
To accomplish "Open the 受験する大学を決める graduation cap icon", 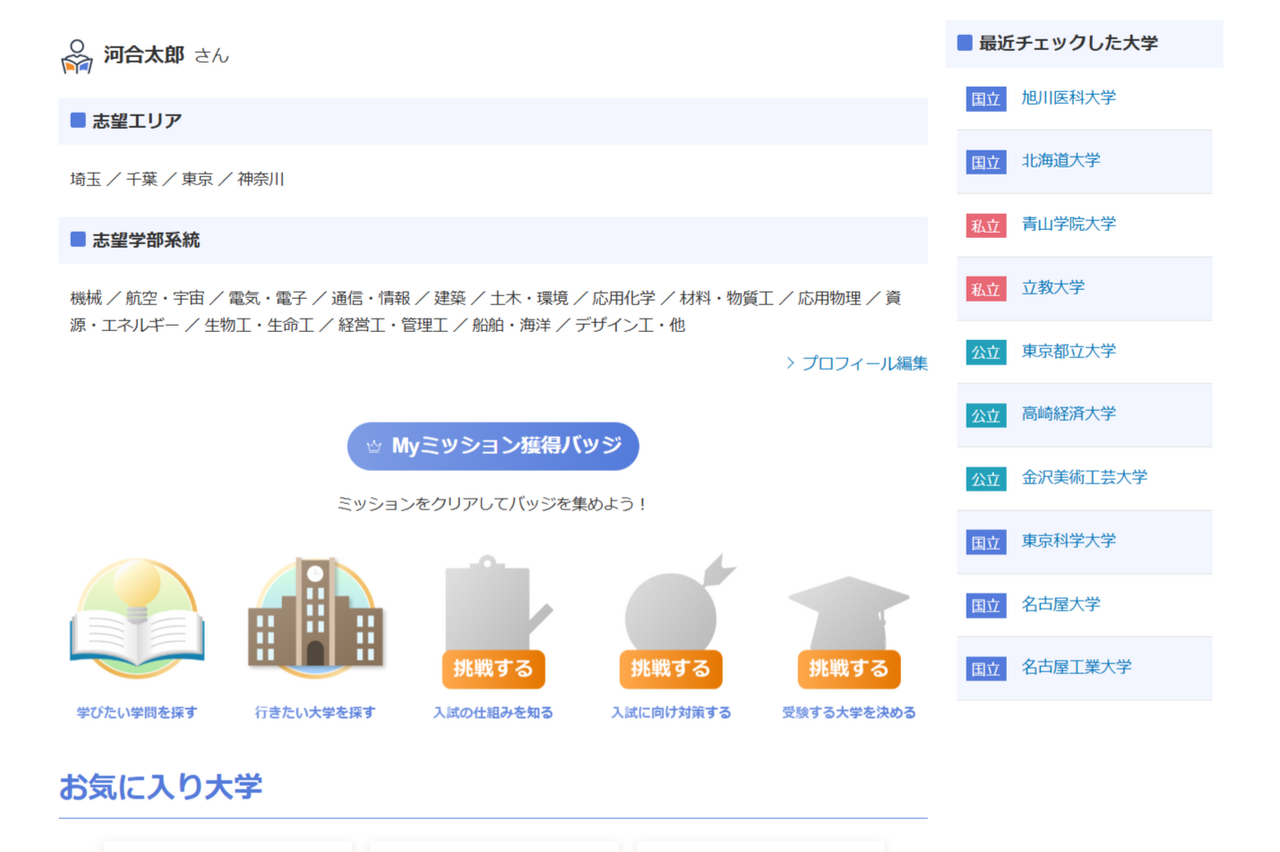I will (x=849, y=610).
